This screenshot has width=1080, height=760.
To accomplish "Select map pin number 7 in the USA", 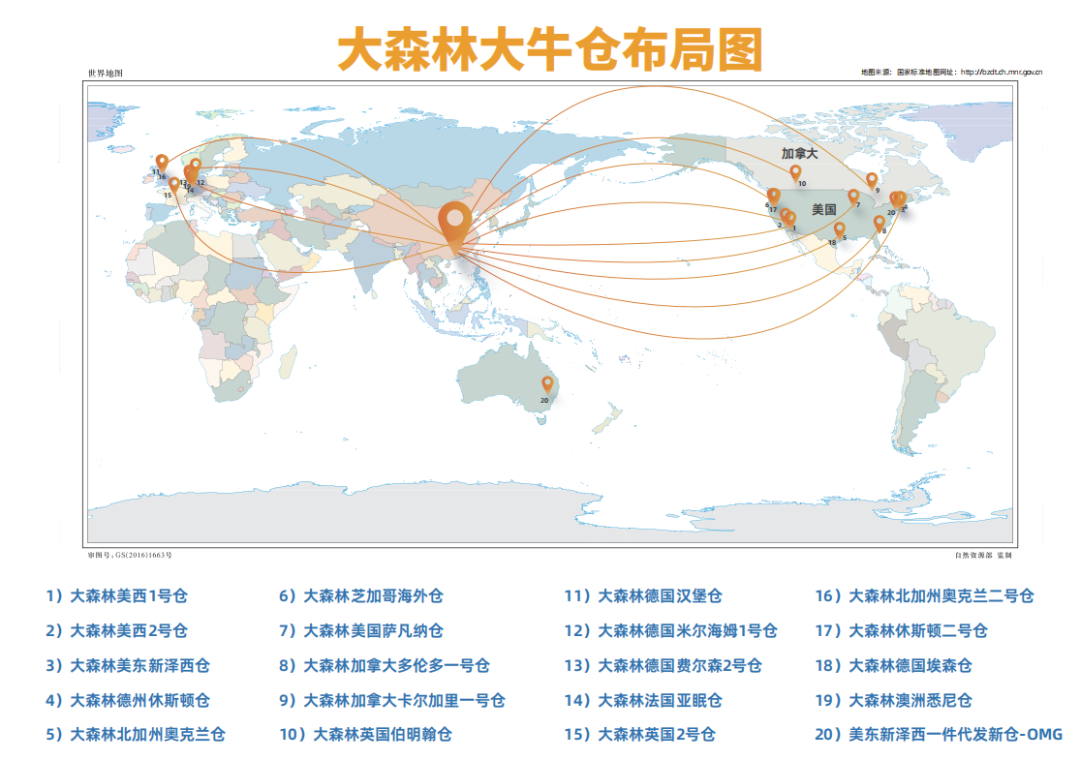I will pyautogui.click(x=853, y=196).
